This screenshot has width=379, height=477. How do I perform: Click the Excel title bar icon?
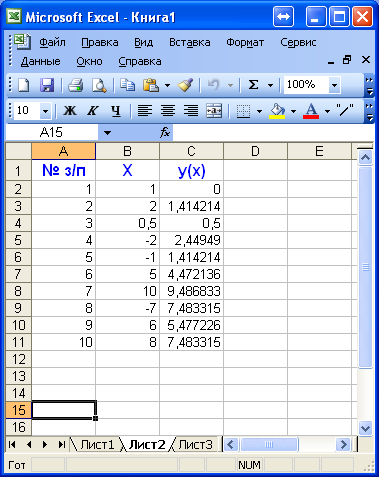[x=14, y=17]
